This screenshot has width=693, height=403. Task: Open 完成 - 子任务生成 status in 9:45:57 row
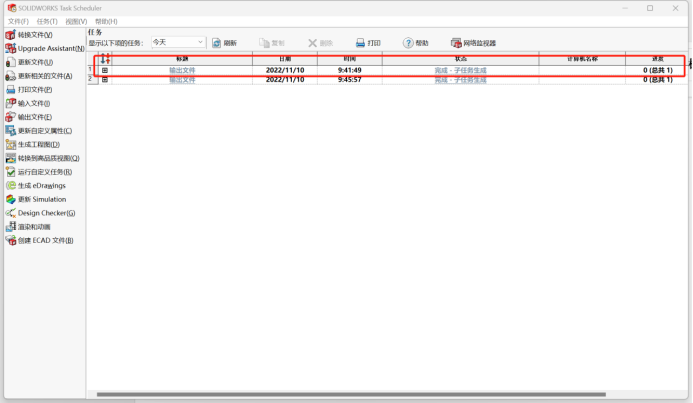461,80
